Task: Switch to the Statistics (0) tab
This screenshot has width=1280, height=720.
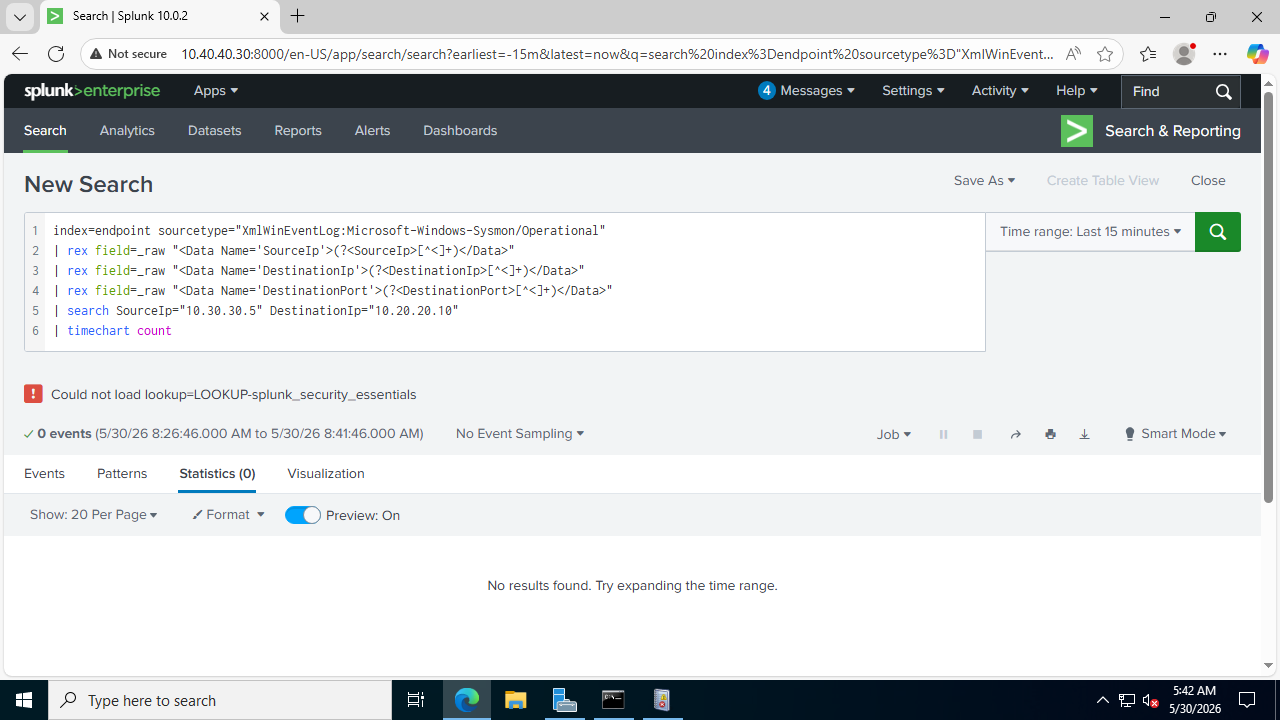Action: pyautogui.click(x=217, y=474)
